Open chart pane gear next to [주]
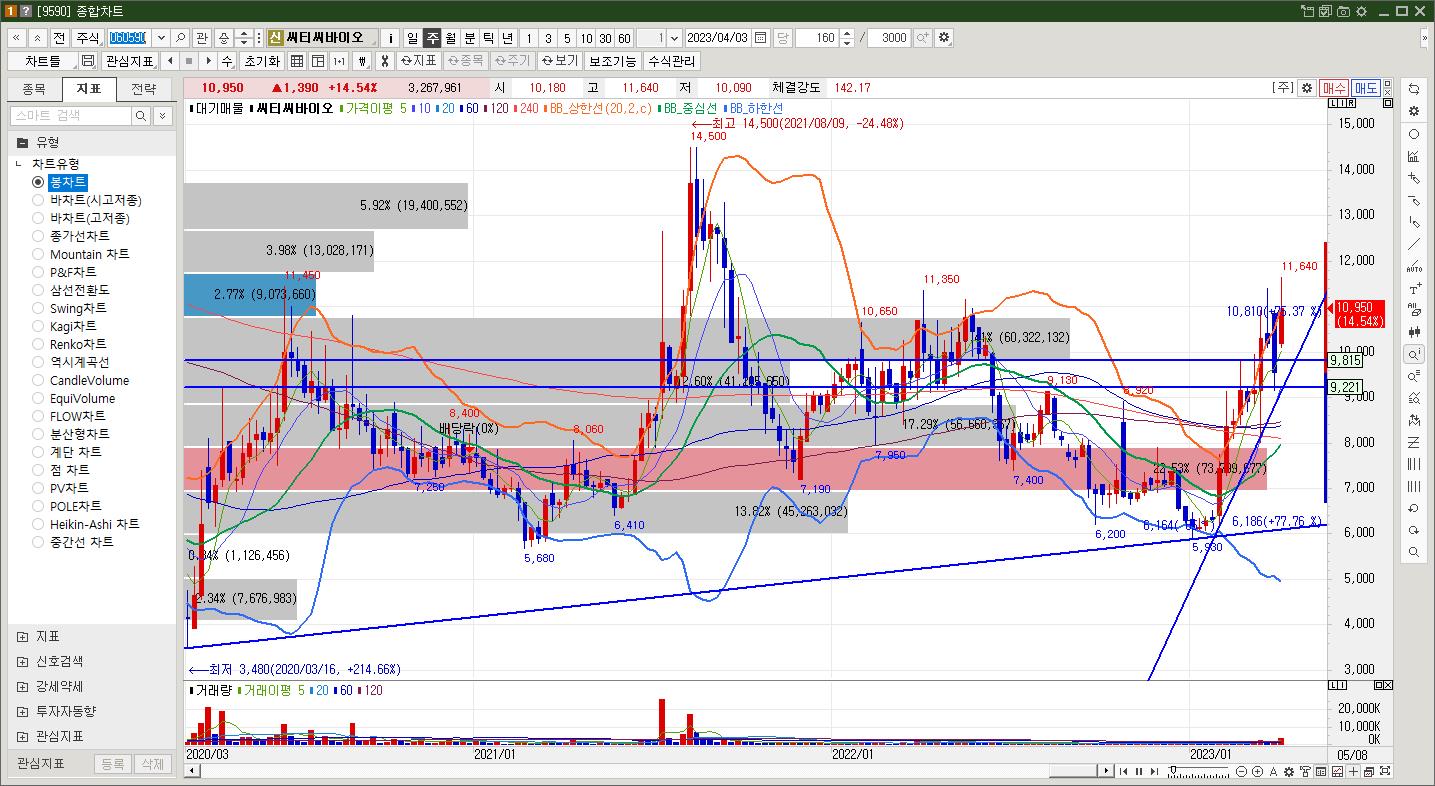 (1306, 88)
